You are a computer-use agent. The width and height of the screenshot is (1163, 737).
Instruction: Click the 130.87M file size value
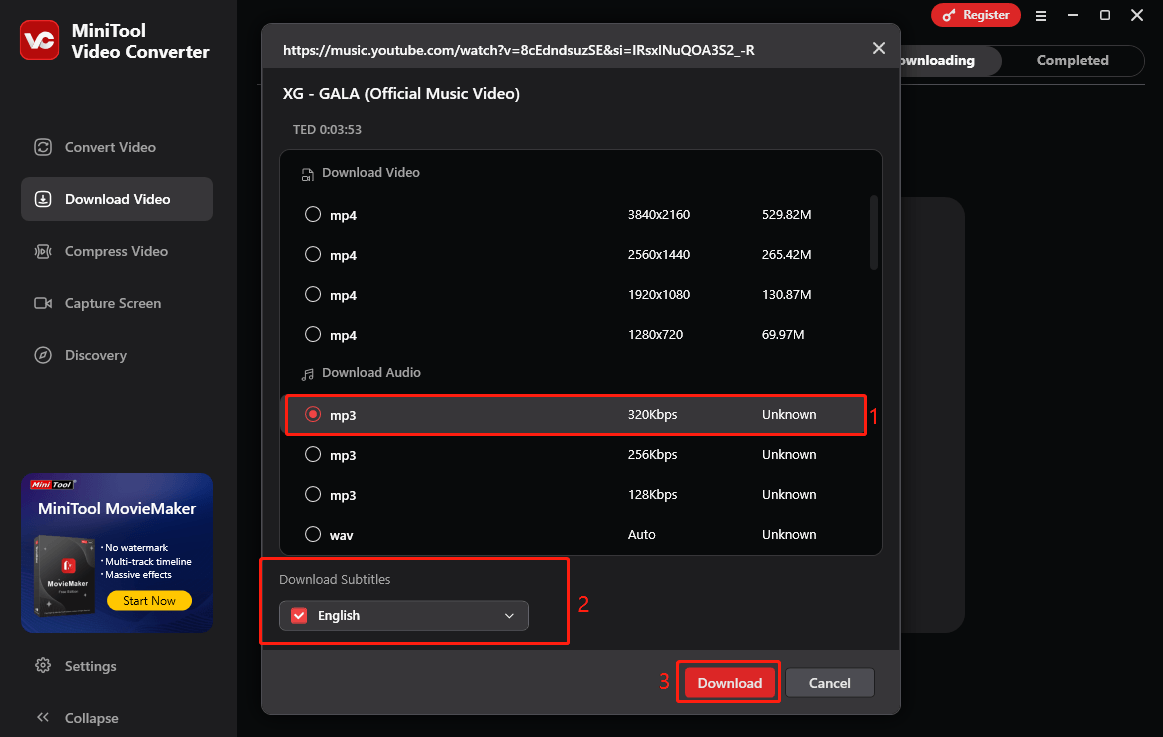tap(786, 294)
